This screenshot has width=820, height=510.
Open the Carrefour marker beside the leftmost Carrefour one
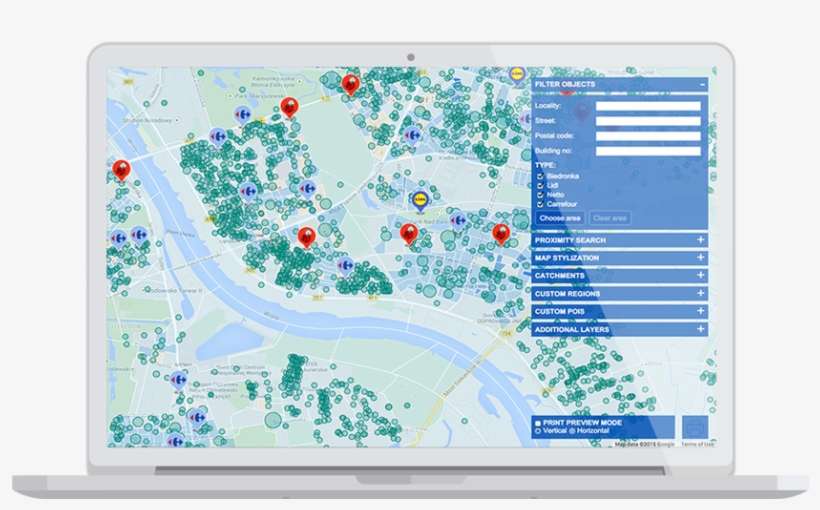[139, 235]
